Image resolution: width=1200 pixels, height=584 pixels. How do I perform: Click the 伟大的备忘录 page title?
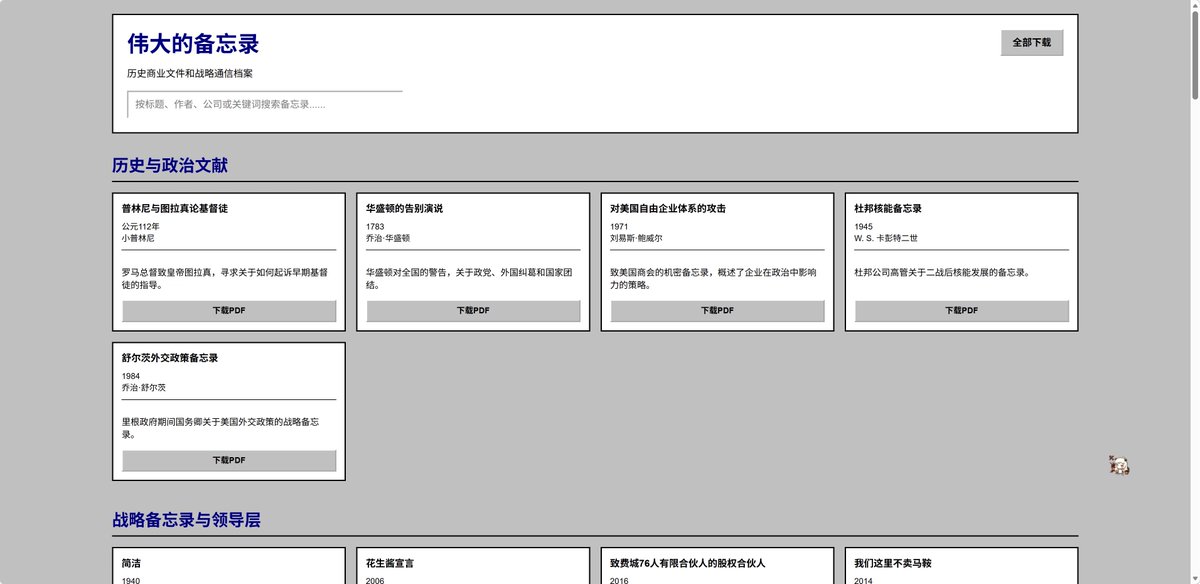pyautogui.click(x=193, y=44)
